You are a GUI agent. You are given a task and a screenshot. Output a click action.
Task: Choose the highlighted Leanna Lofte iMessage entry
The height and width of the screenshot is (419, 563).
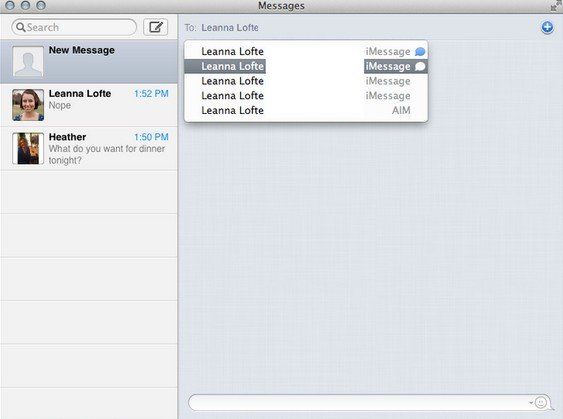coord(306,66)
